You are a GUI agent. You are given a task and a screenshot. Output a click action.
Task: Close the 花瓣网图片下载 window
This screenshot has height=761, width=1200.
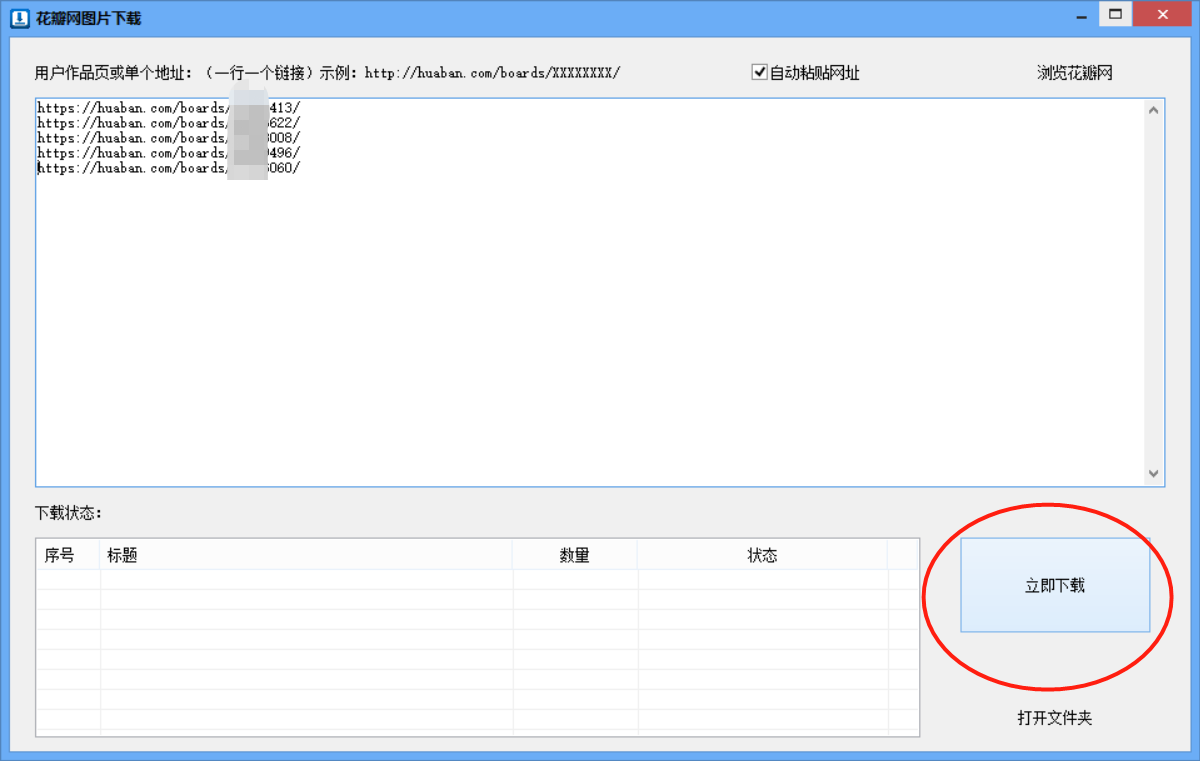[1161, 14]
